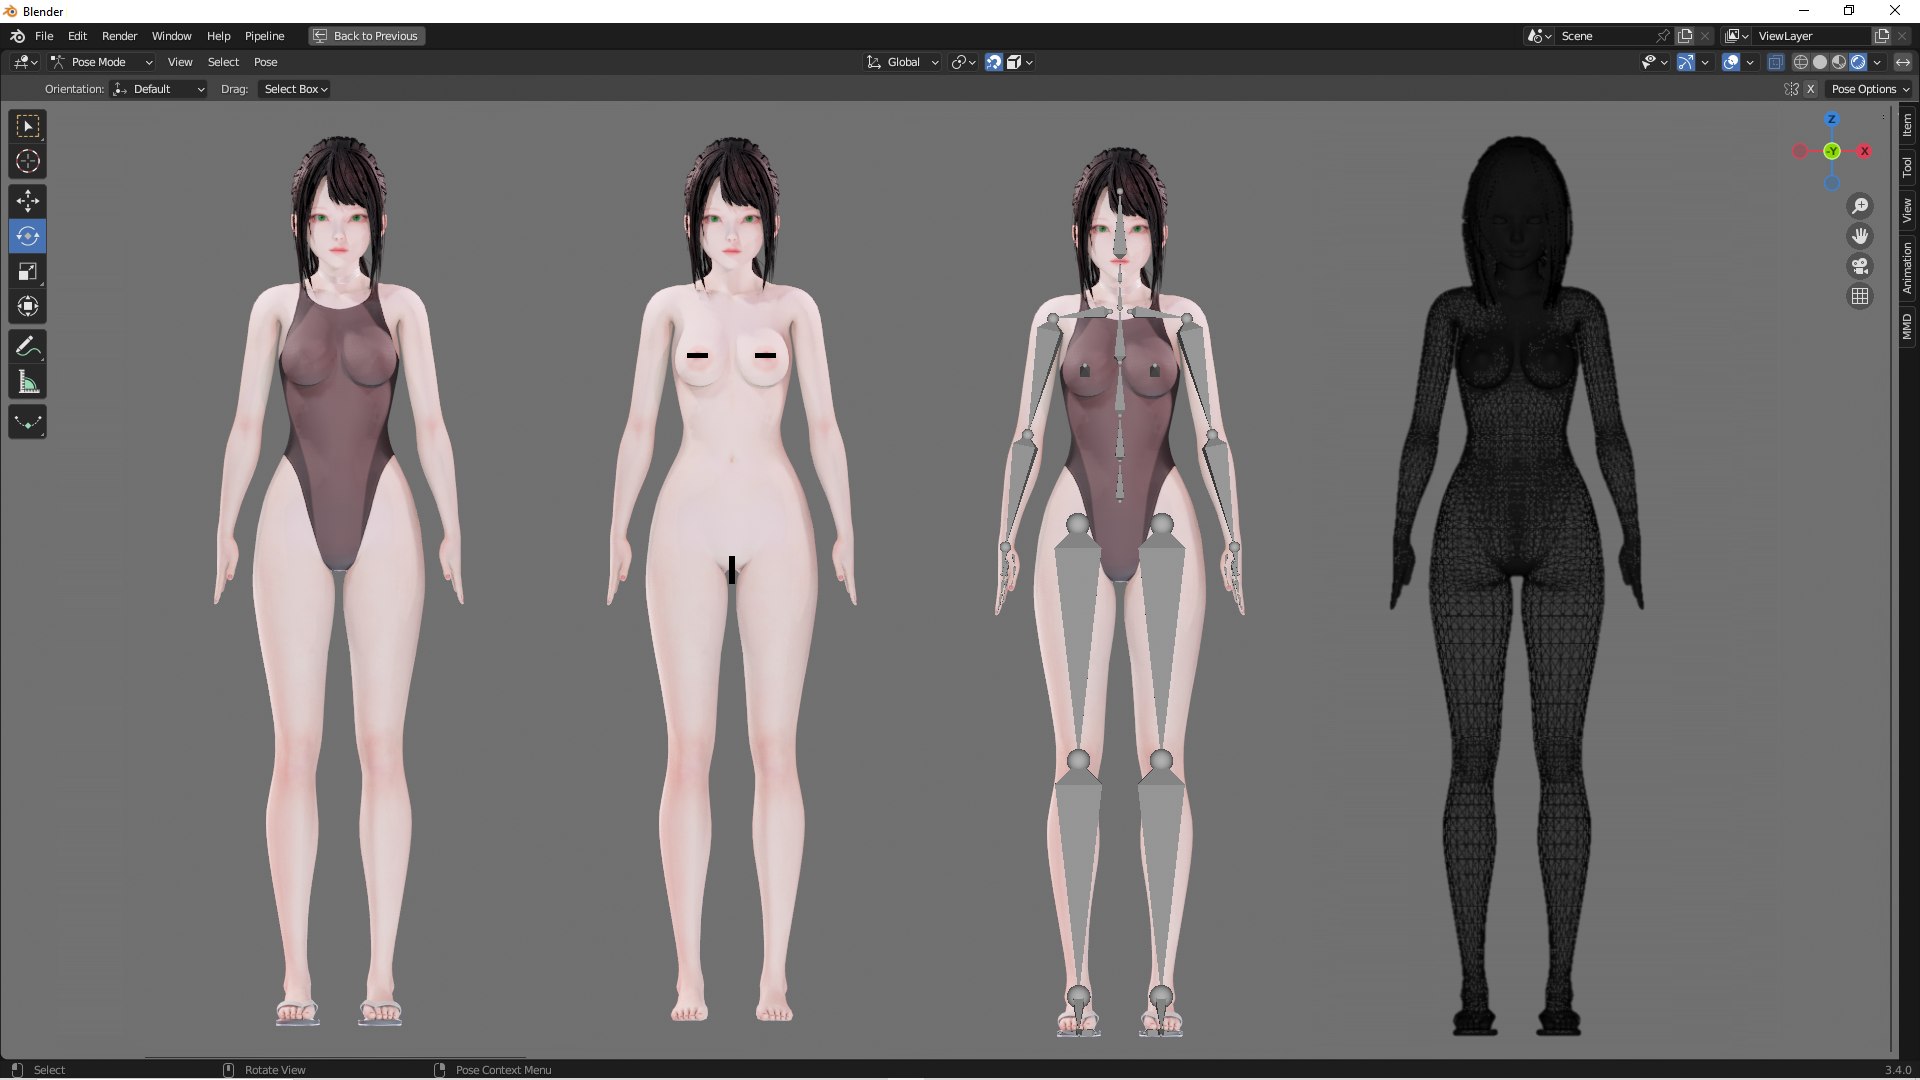
Task: Toggle show gizmo button
Action: [1686, 62]
